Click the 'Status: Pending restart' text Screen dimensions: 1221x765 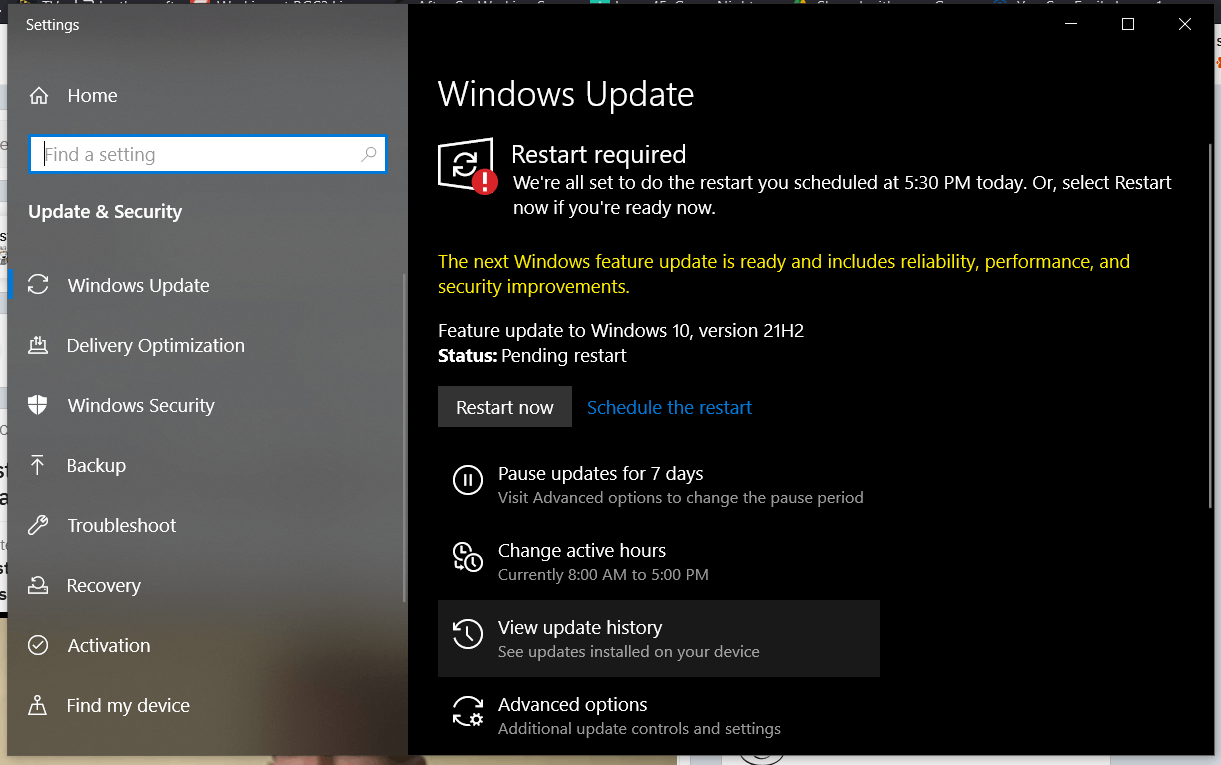click(532, 355)
